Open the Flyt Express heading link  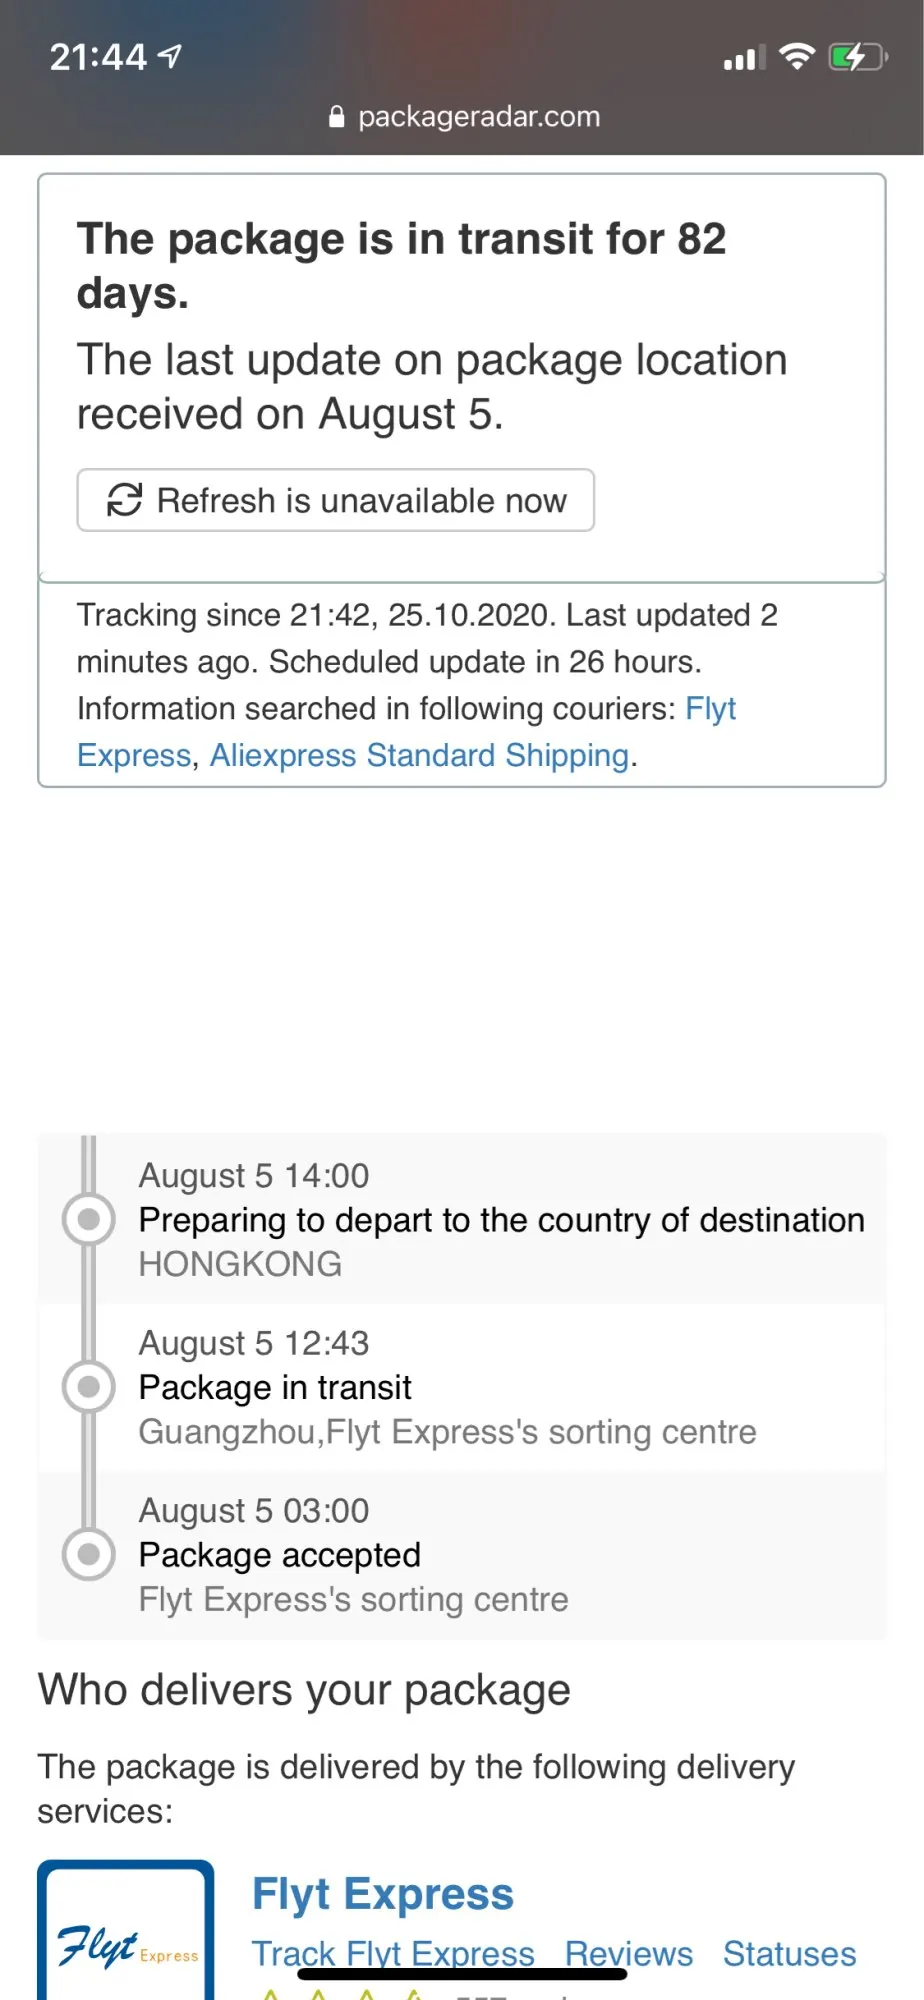click(383, 1894)
